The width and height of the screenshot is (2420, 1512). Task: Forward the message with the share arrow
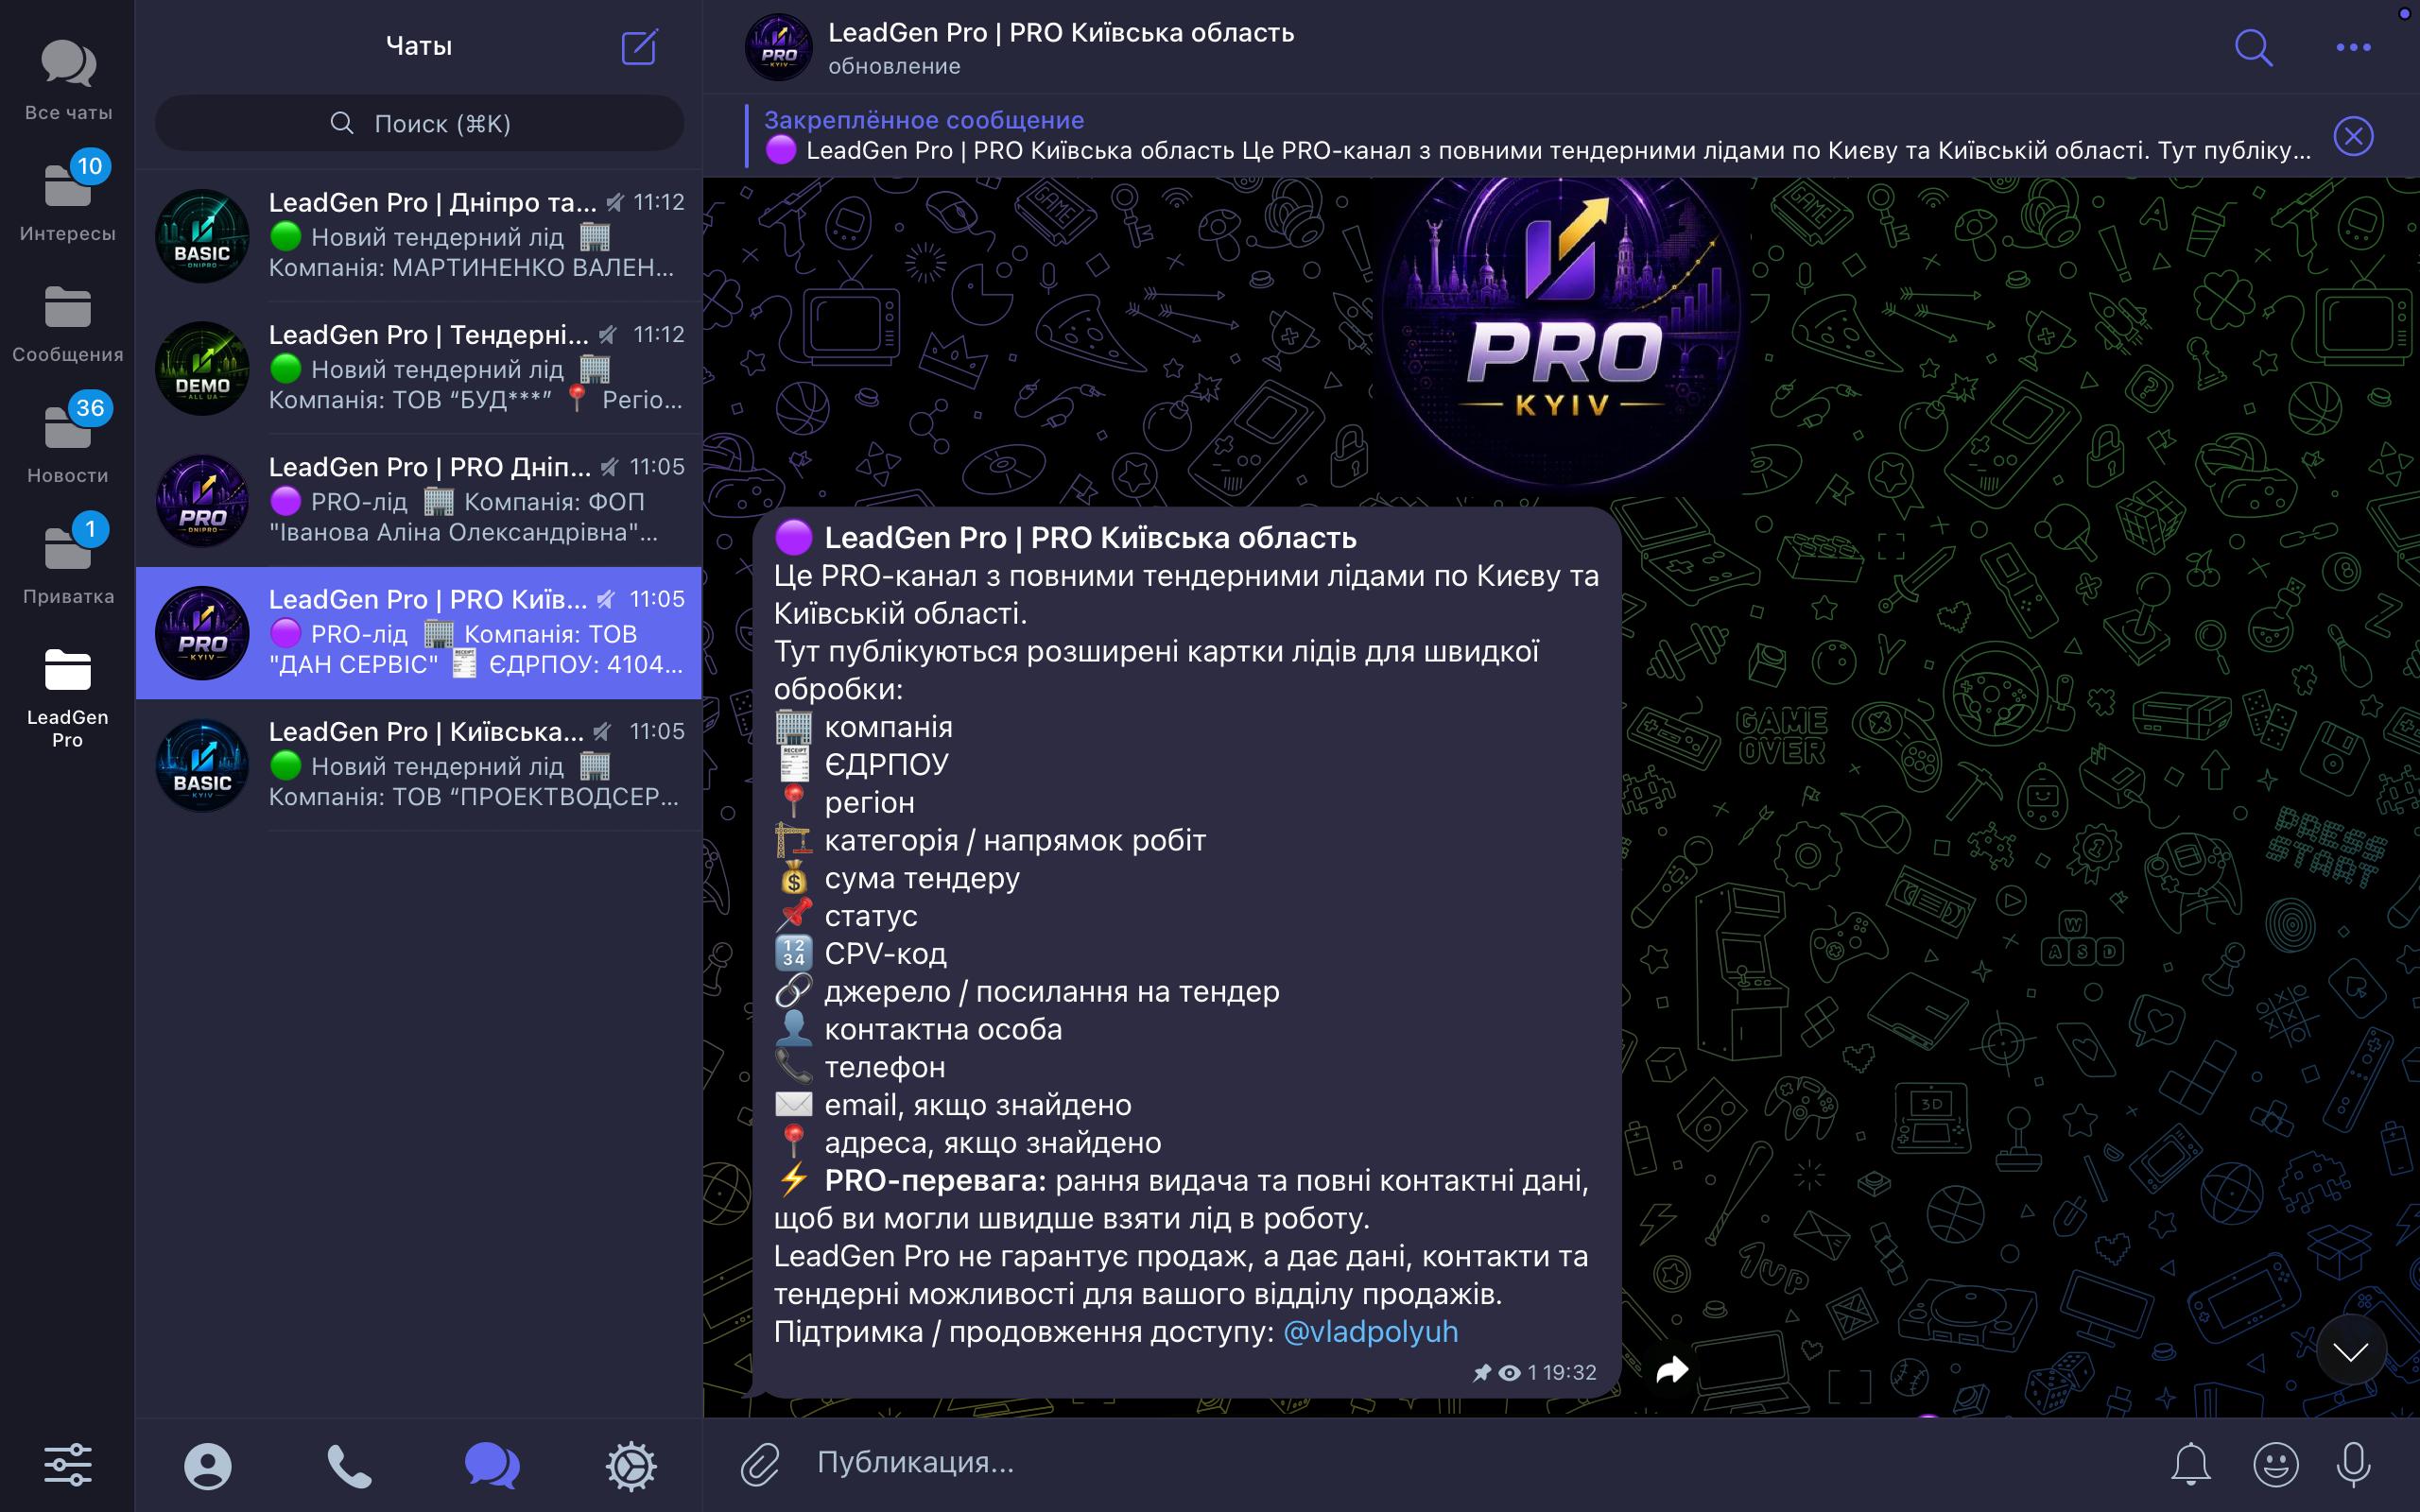pos(1672,1369)
